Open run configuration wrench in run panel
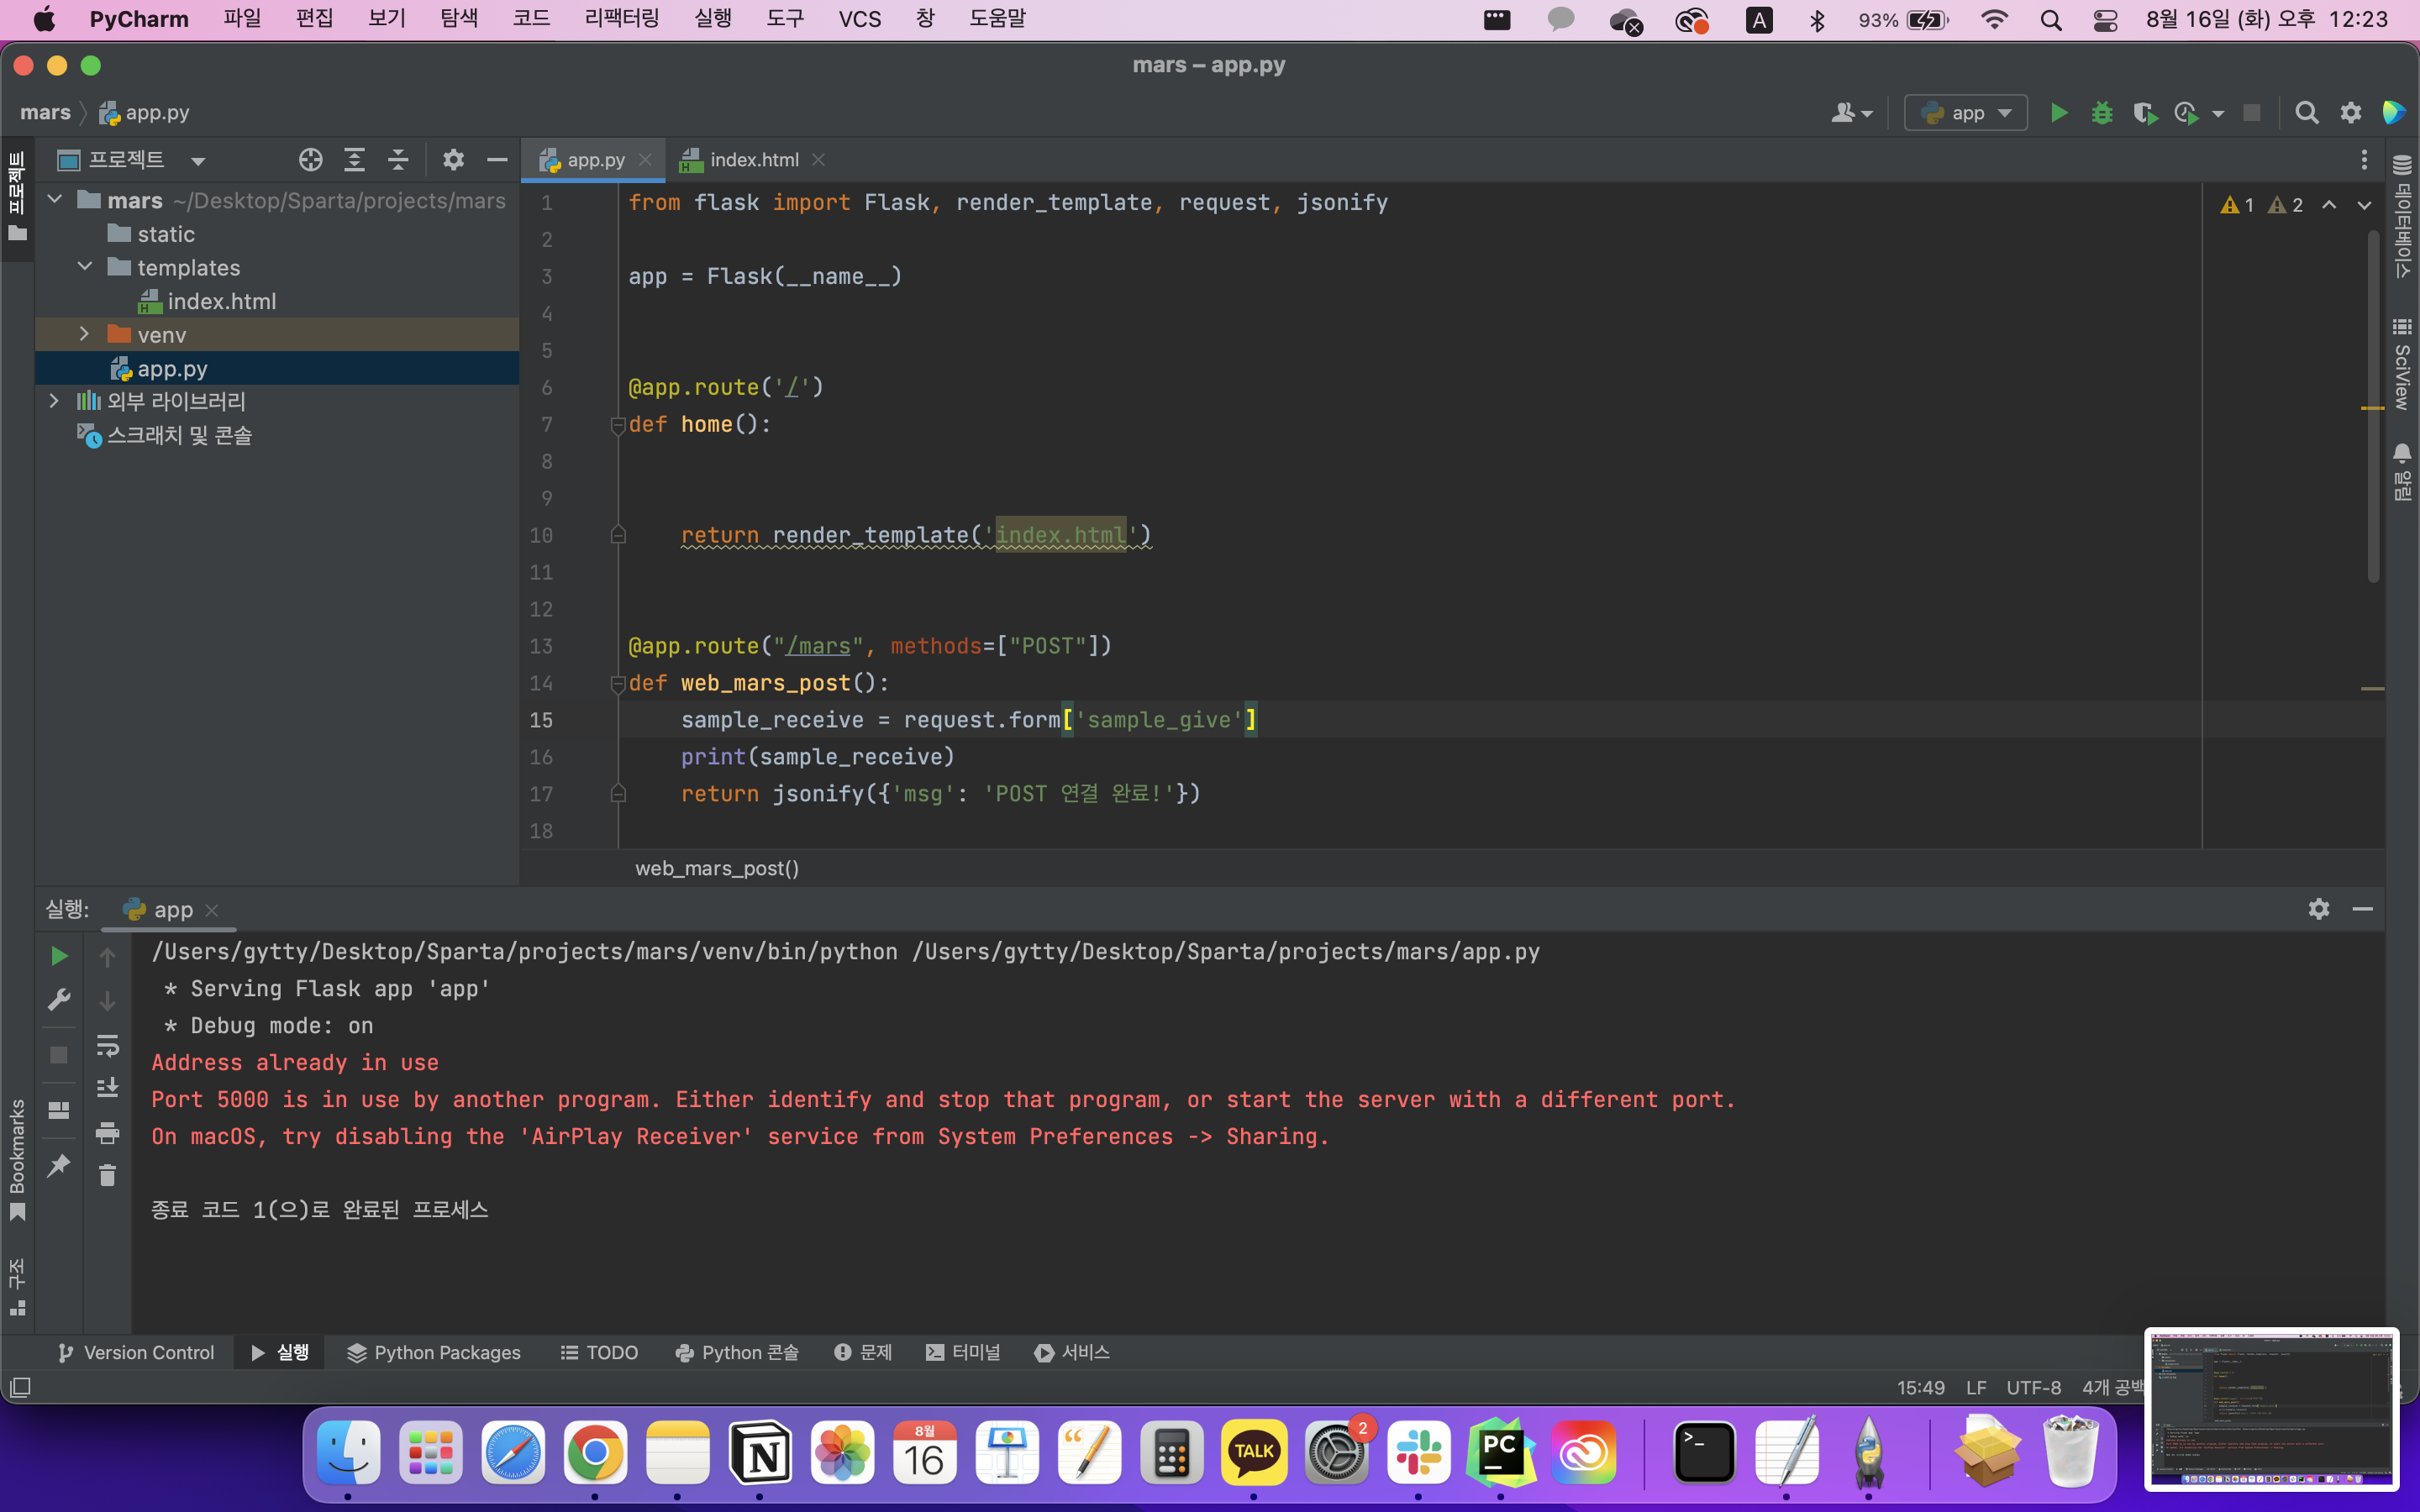Viewport: 2420px width, 1512px height. [x=59, y=1000]
